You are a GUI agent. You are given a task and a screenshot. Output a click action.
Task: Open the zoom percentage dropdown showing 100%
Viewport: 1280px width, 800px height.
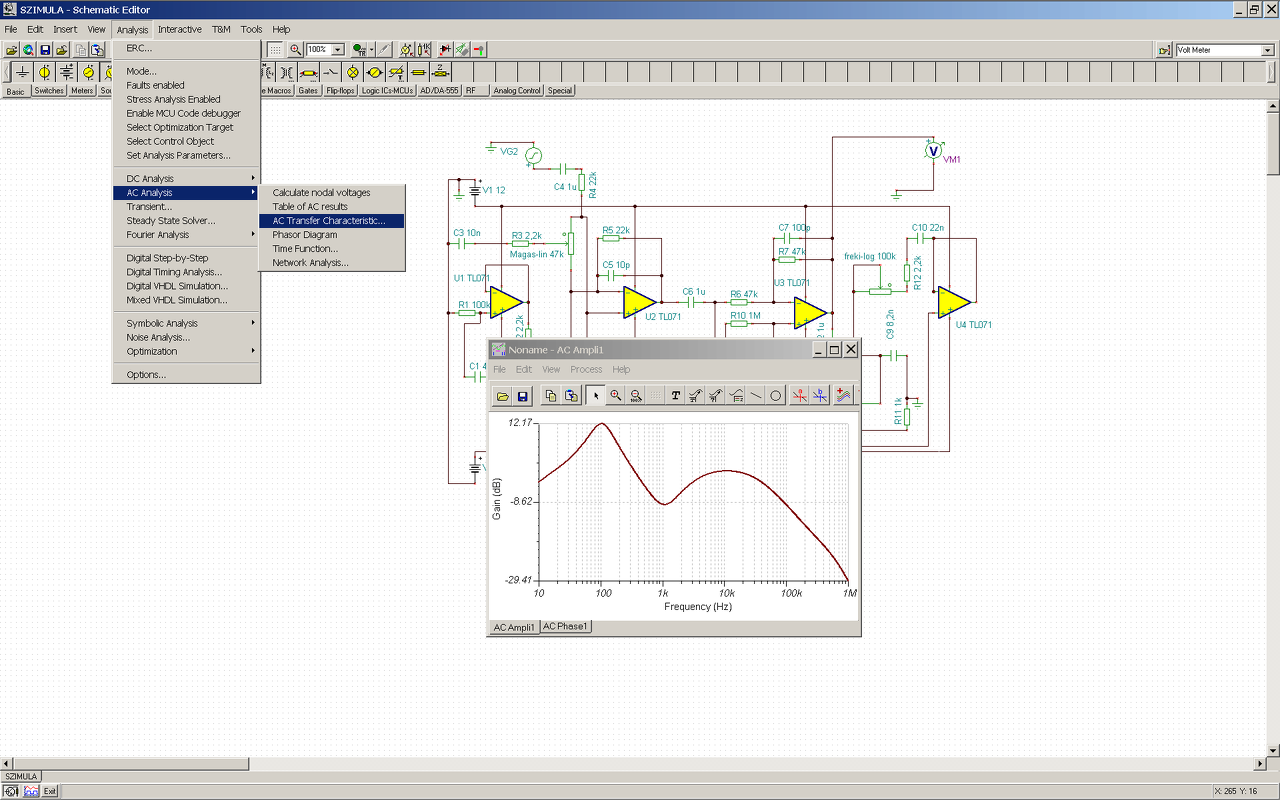pos(338,49)
